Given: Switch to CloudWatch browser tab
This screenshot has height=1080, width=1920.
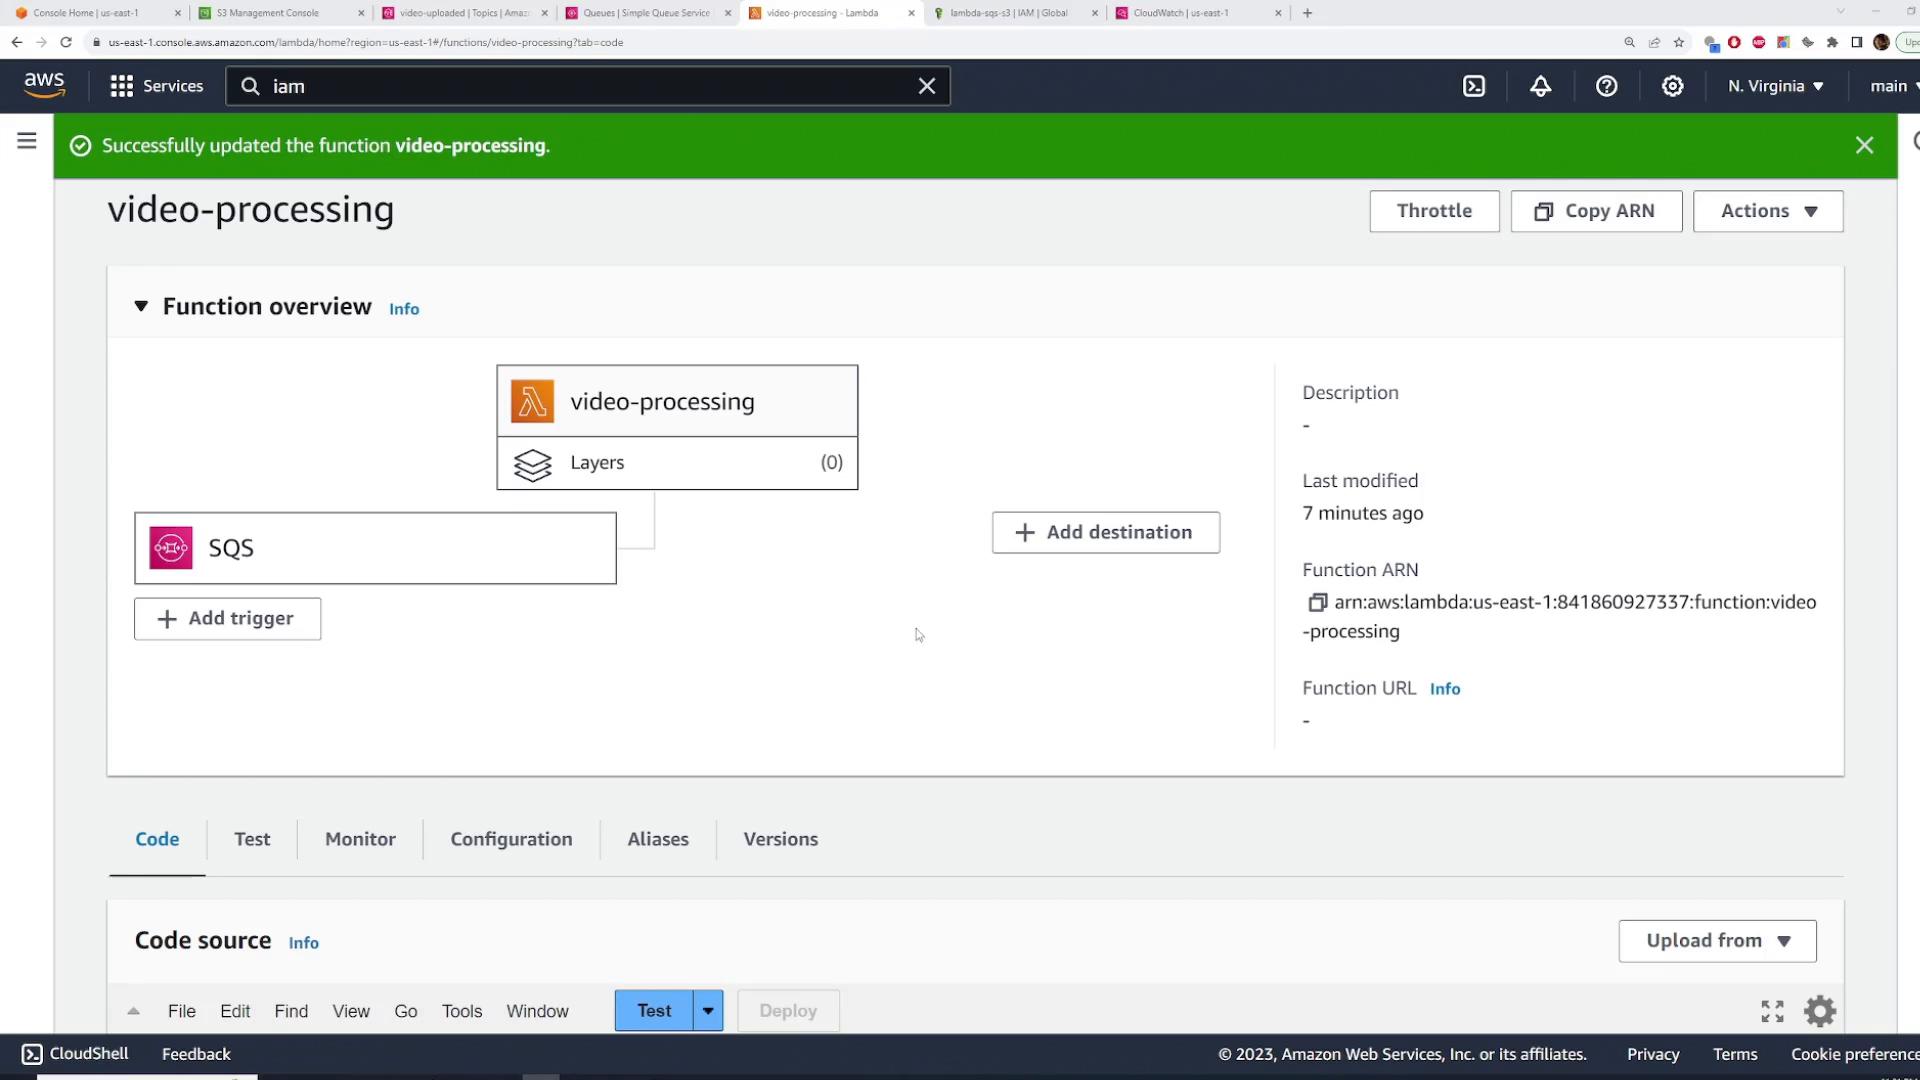Looking at the screenshot, I should pos(1196,13).
